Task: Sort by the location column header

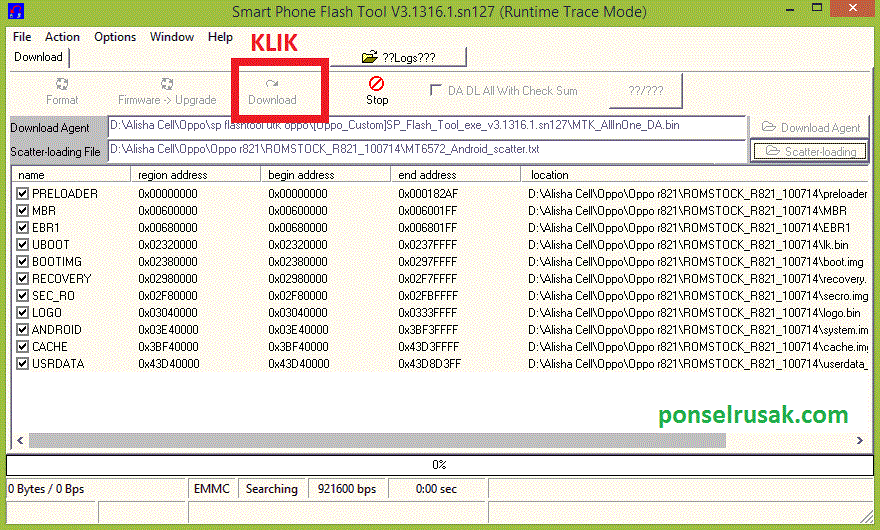Action: [695, 175]
